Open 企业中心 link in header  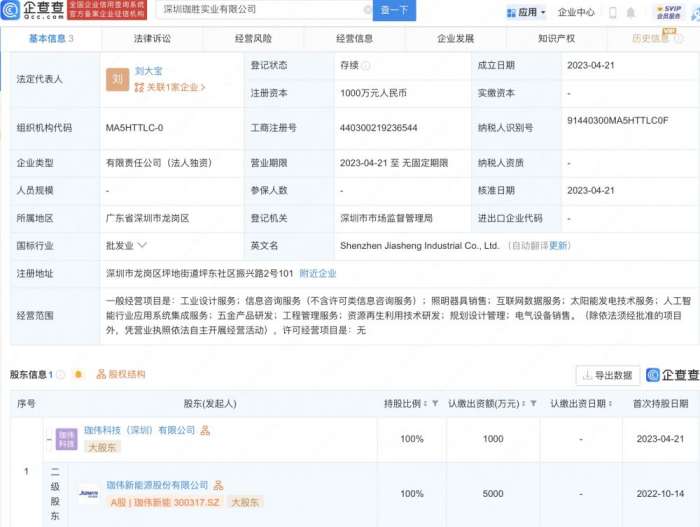click(576, 13)
